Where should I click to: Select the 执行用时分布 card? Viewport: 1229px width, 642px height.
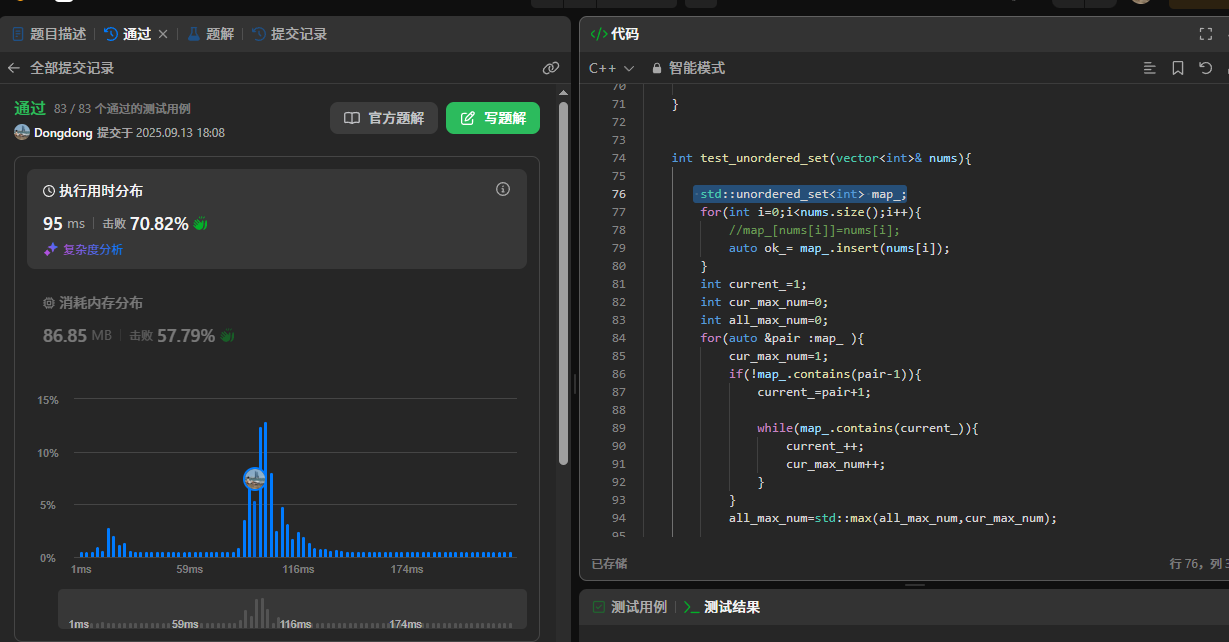[277, 219]
